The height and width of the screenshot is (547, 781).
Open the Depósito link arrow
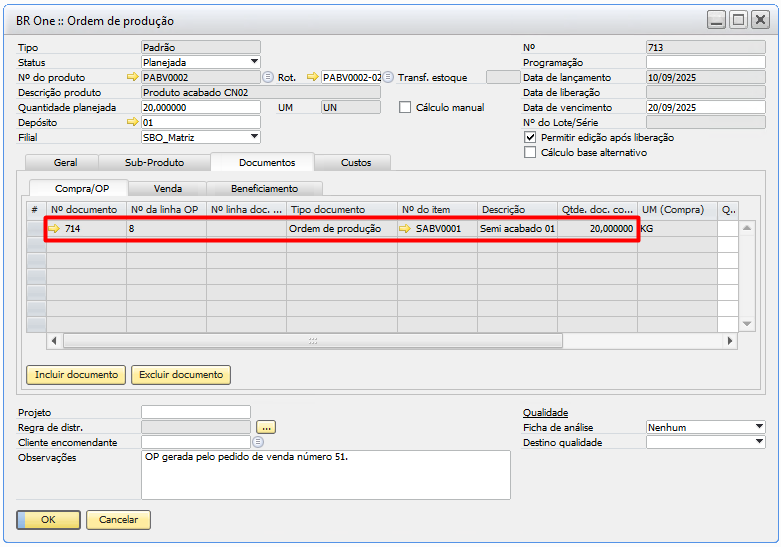133,122
